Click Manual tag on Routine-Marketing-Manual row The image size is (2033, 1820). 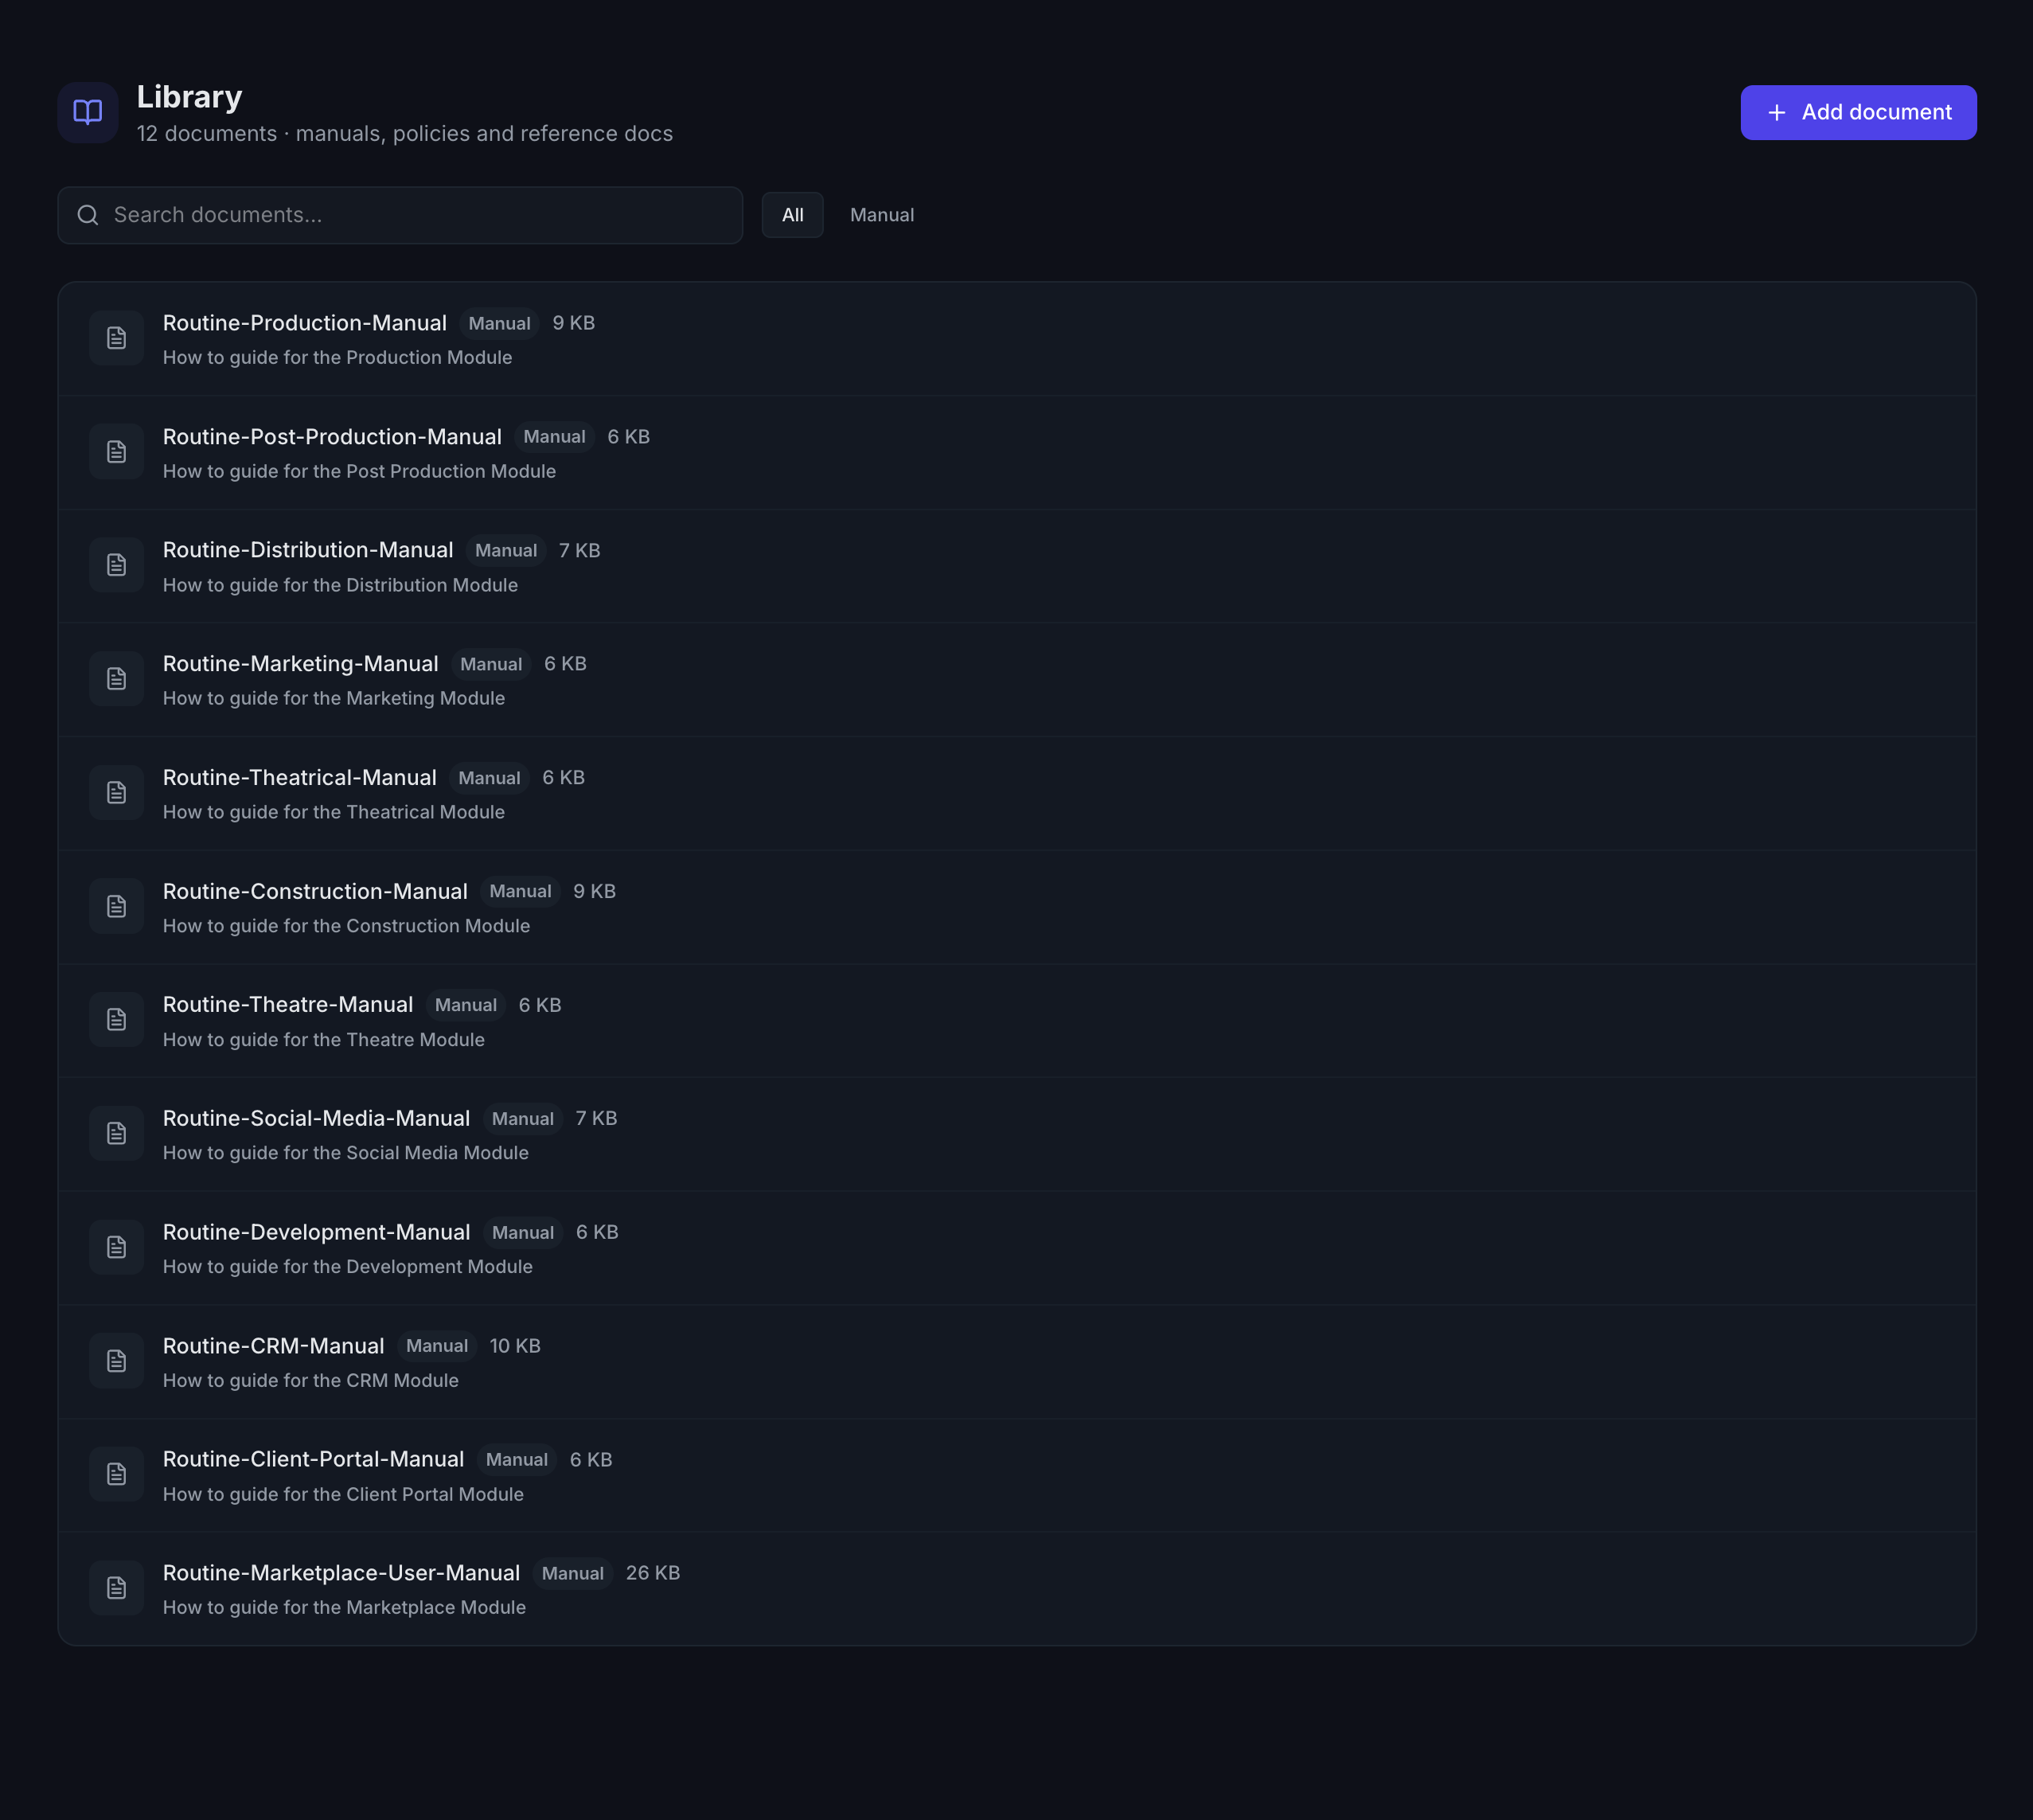coord(491,665)
